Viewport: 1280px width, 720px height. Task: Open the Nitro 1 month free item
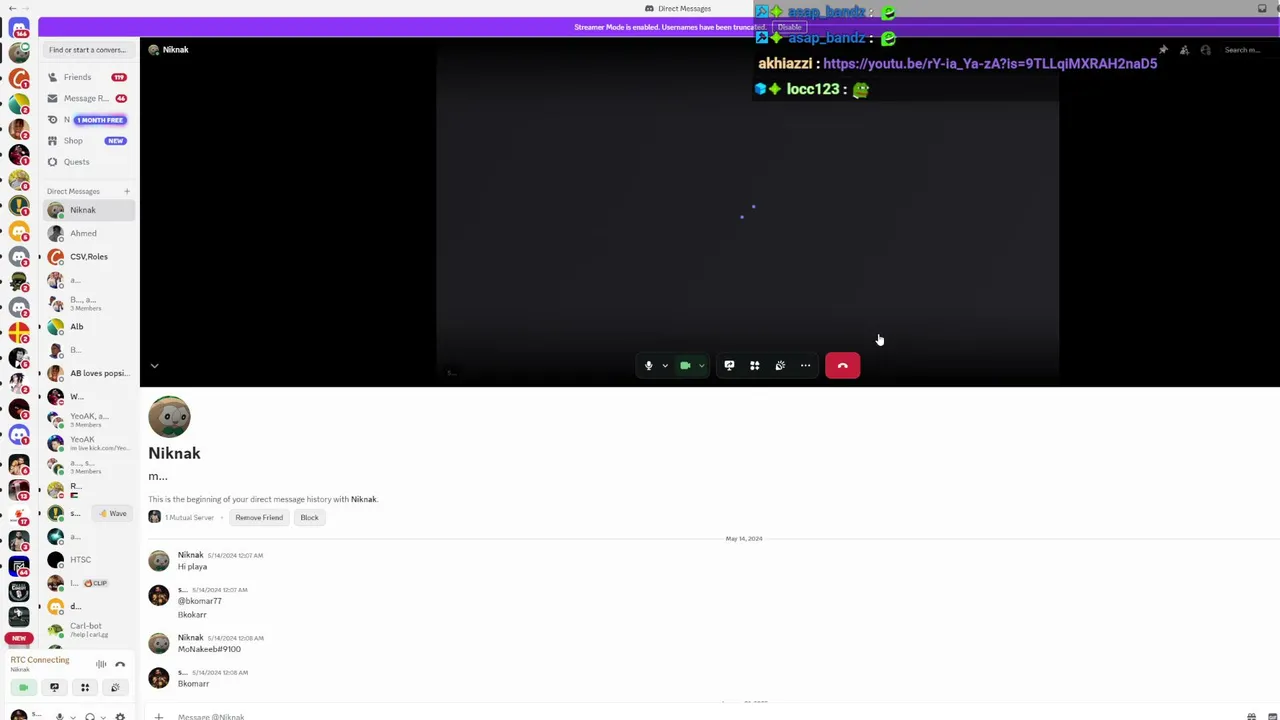pyautogui.click(x=89, y=120)
